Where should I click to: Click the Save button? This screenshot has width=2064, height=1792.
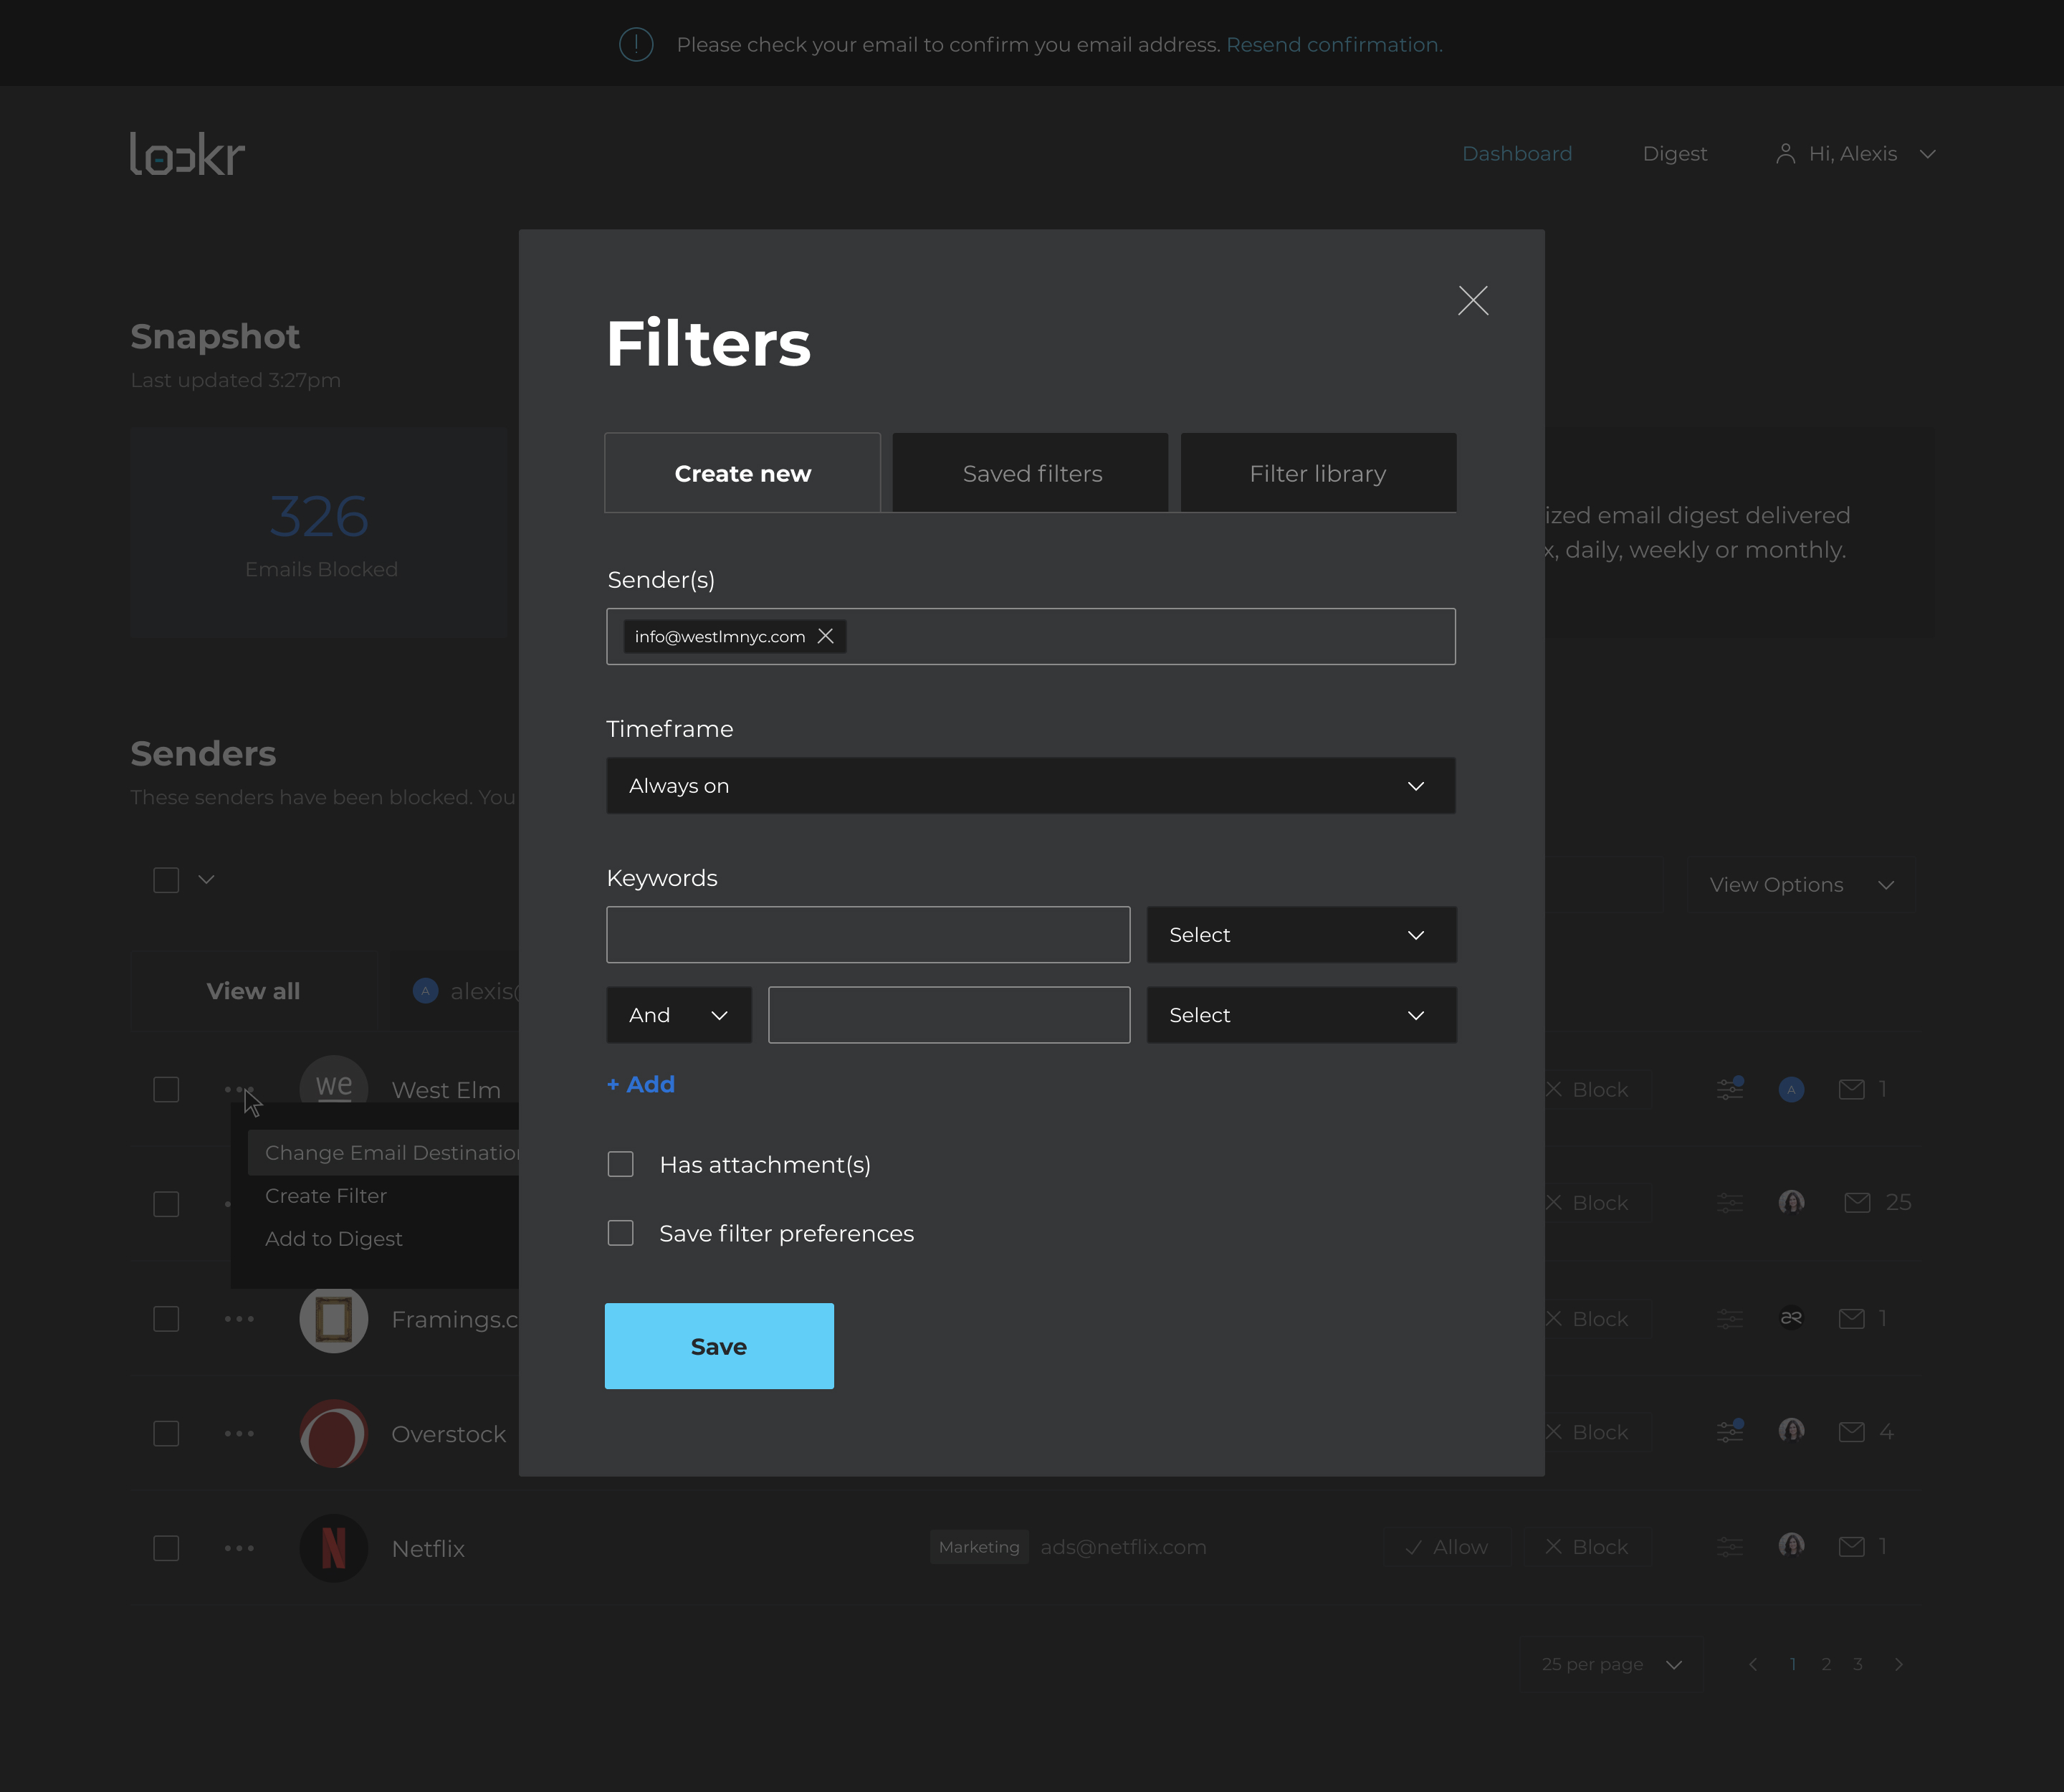[719, 1346]
